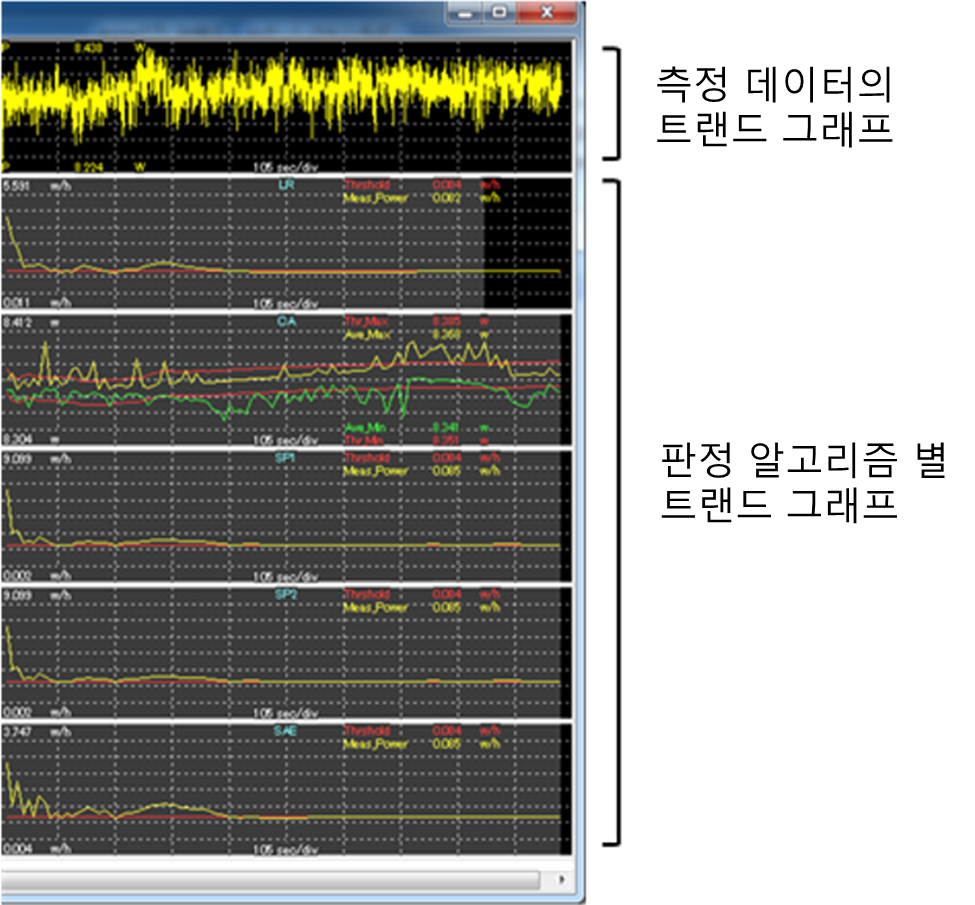
Task: Select the CA graph title label
Action: click(285, 321)
